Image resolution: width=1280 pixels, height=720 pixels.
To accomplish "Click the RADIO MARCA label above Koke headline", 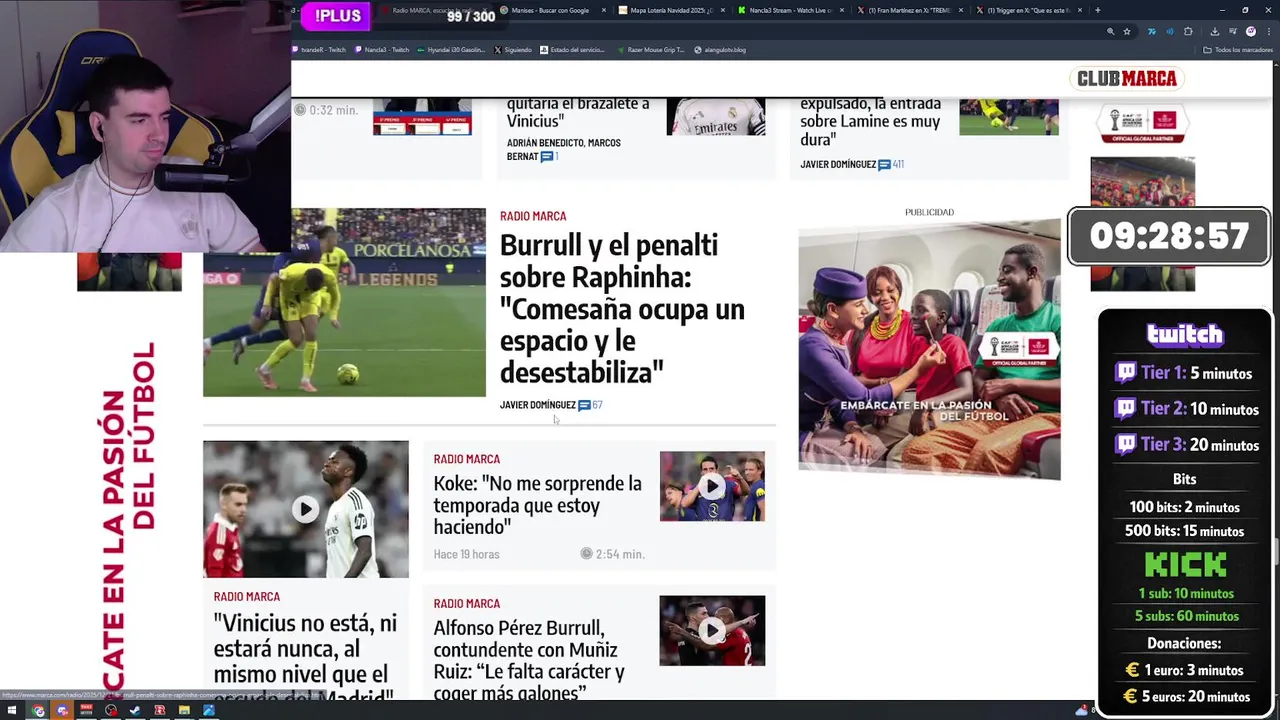I will (466, 459).
